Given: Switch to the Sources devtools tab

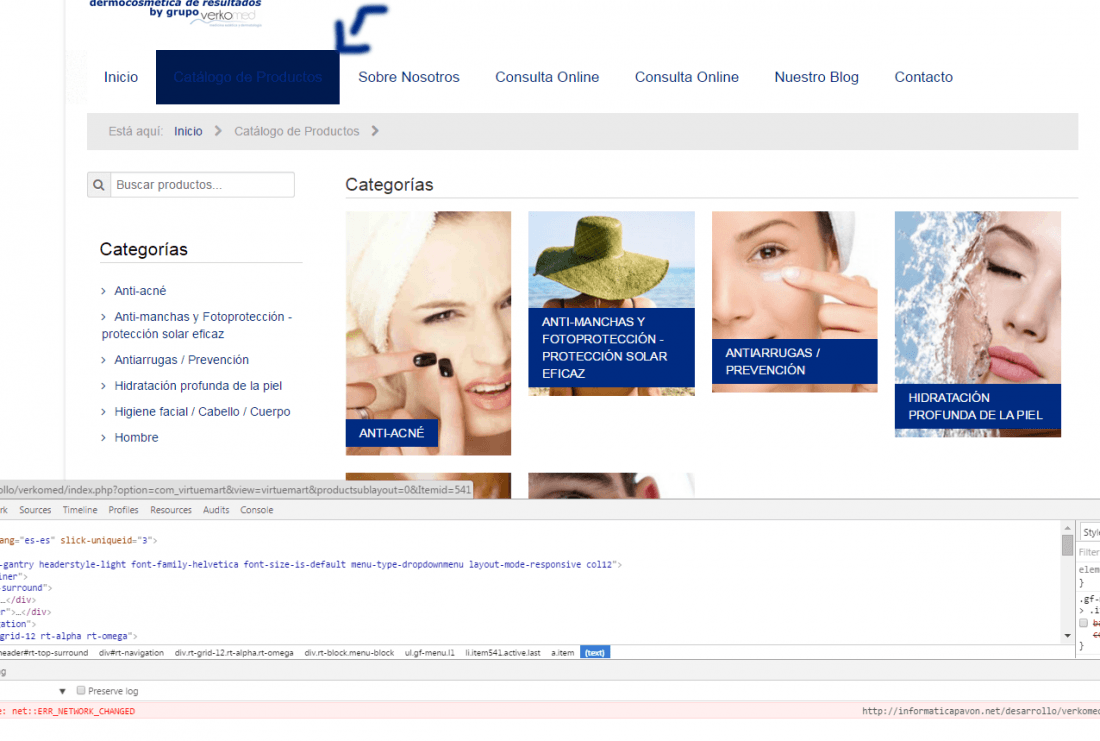Looking at the screenshot, I should point(35,510).
